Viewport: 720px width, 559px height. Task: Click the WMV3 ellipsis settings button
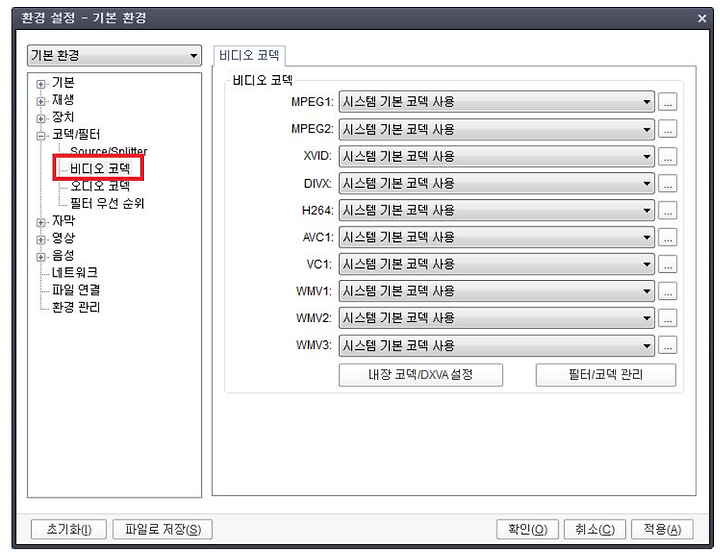tap(668, 345)
